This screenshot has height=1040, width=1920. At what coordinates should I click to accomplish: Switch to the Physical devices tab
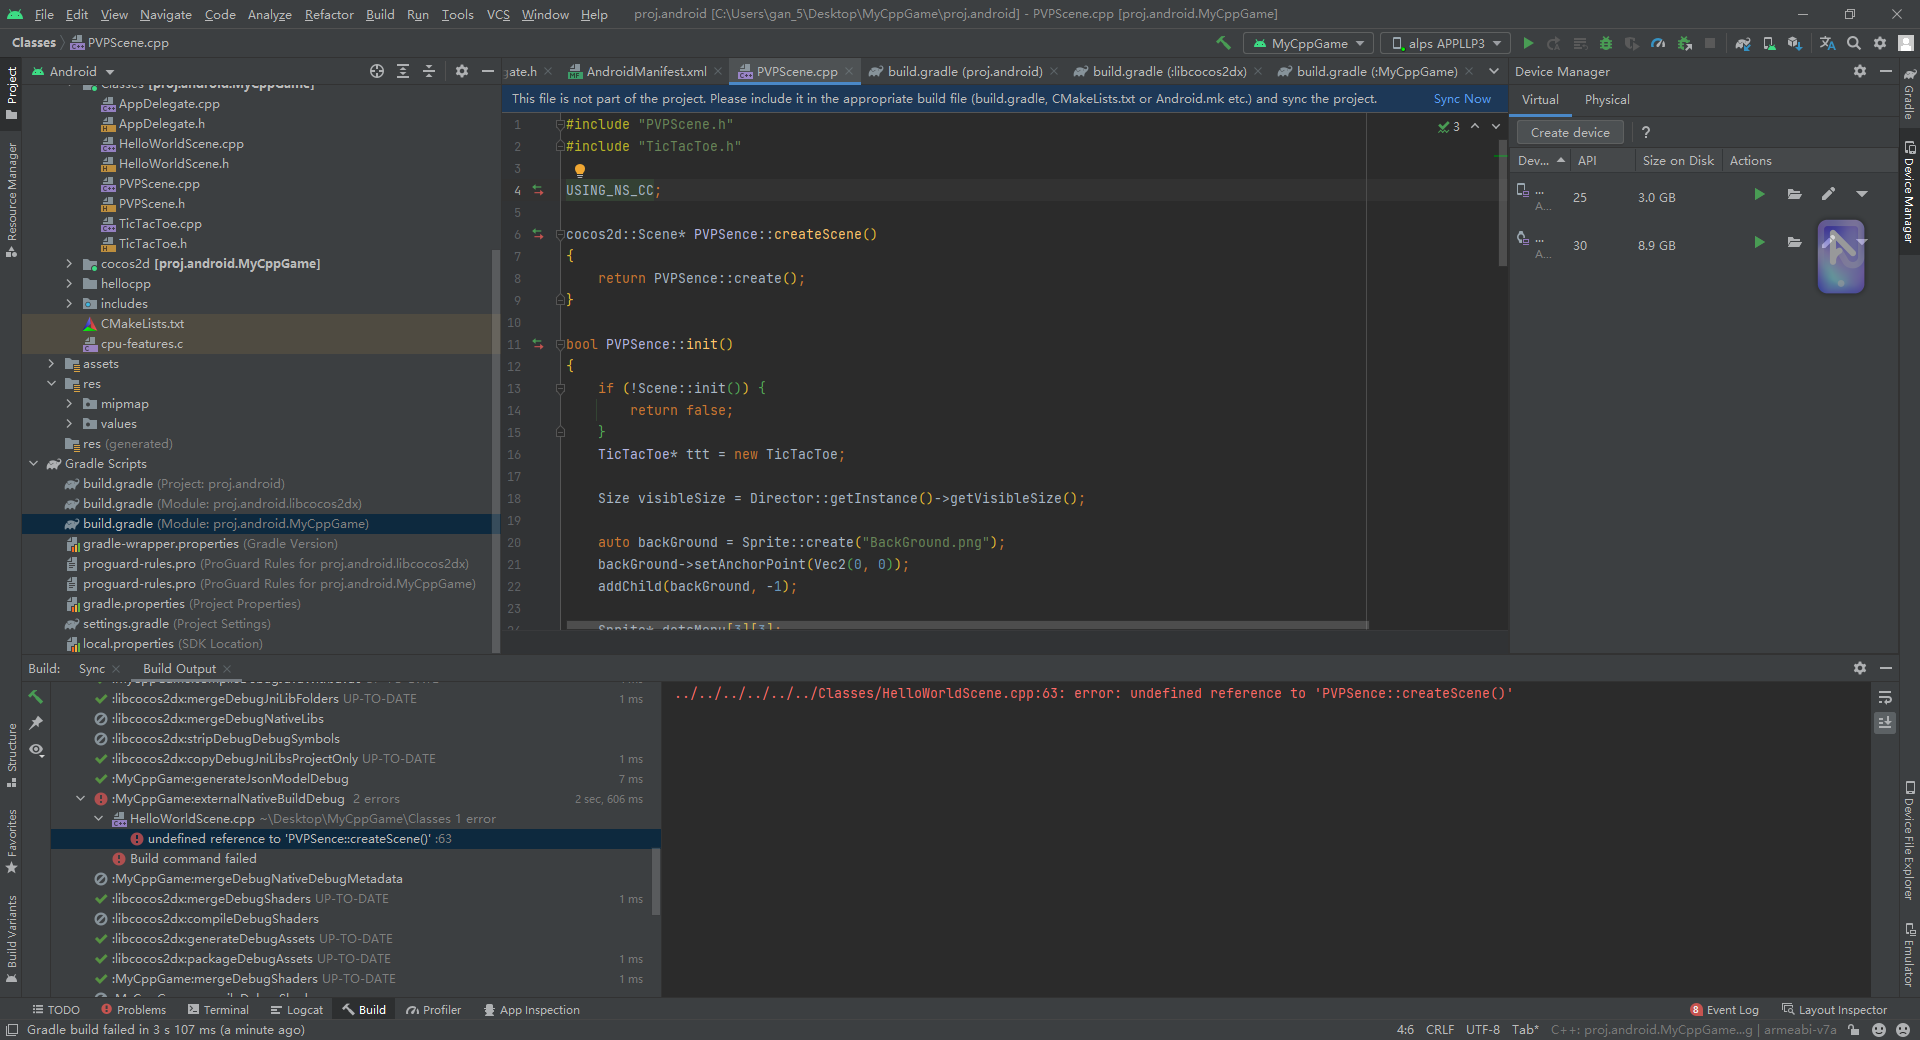1606,100
